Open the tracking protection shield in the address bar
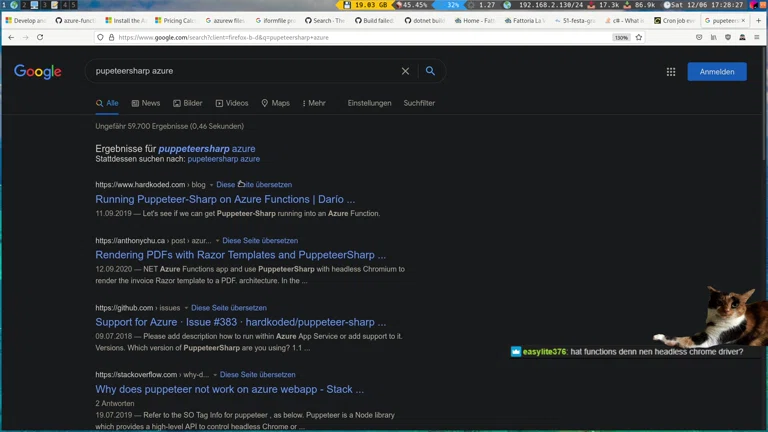The image size is (768, 432). point(100,37)
